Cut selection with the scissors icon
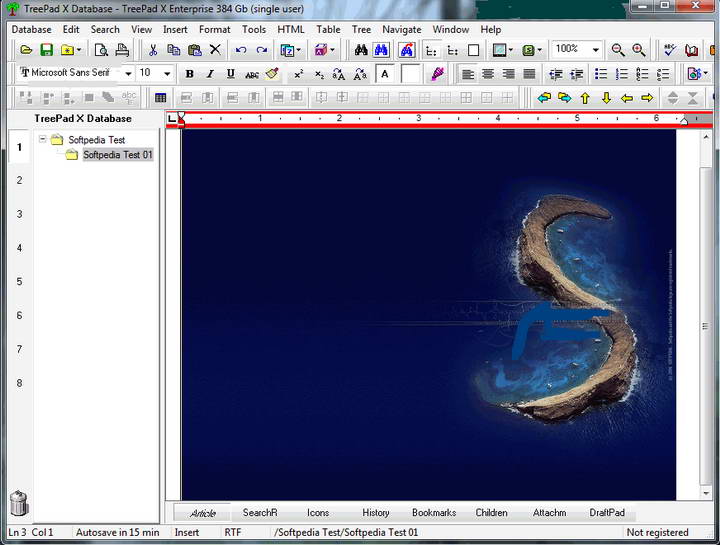720x545 pixels. click(153, 50)
